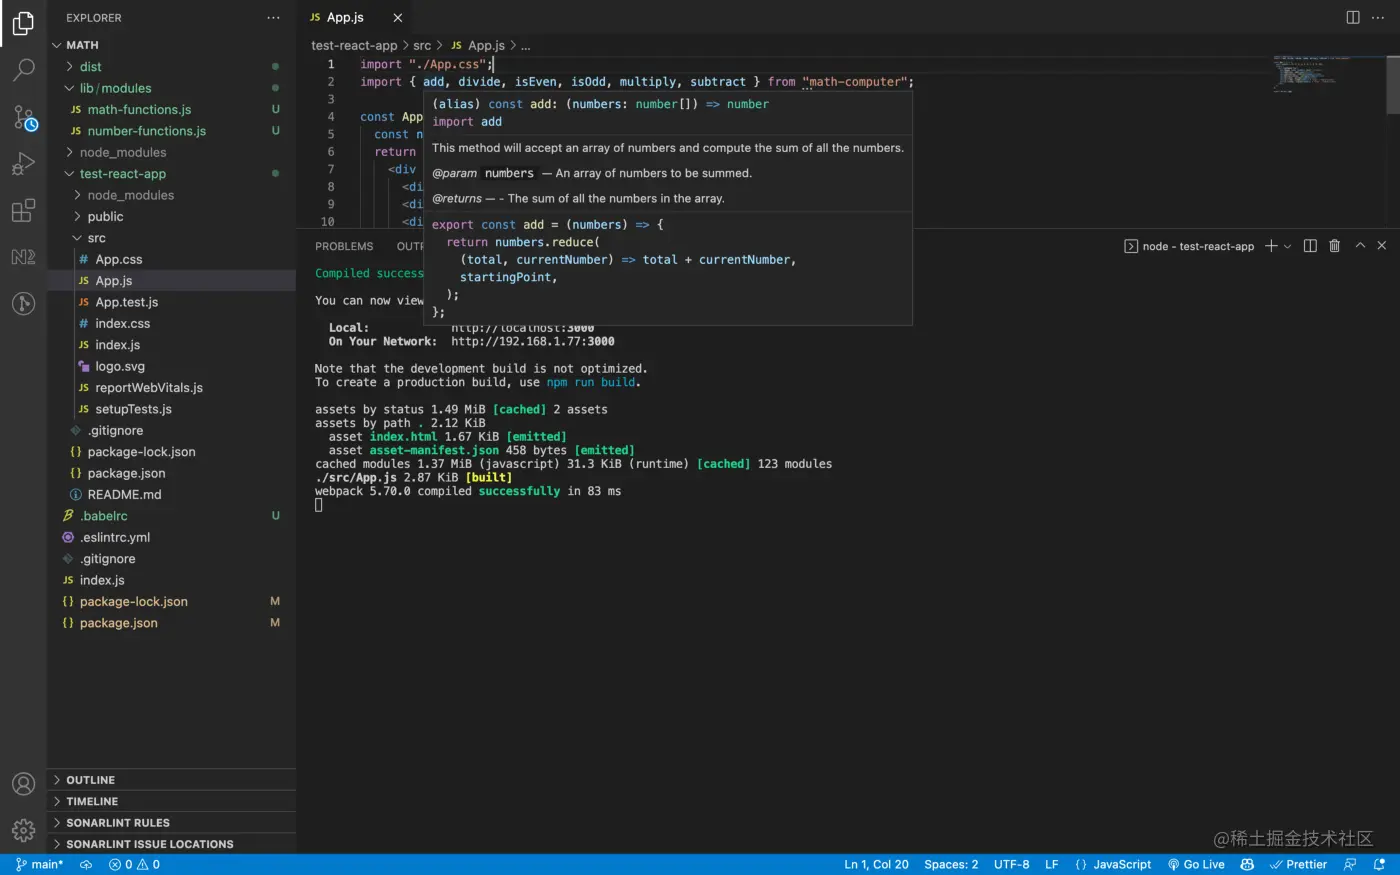Screen dimensions: 1400x875
Task: Open the Accounts menu icon
Action: [x=23, y=784]
